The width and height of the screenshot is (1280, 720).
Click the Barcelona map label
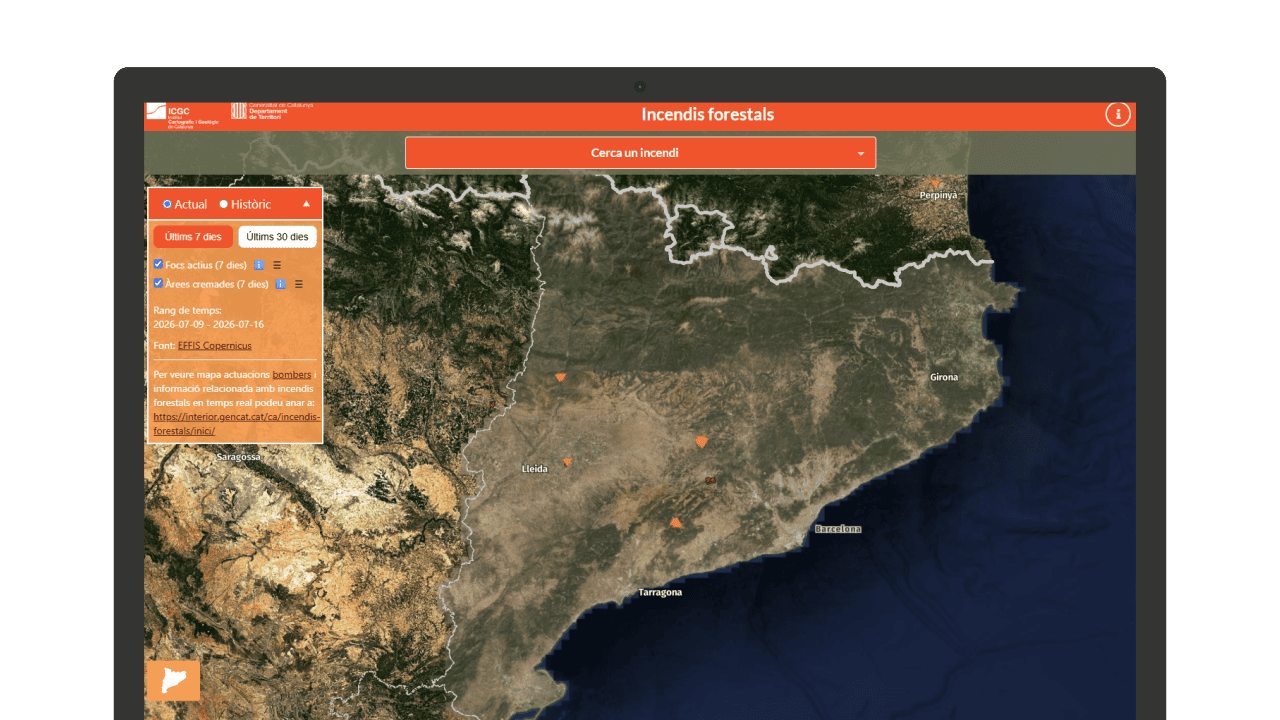(x=838, y=529)
